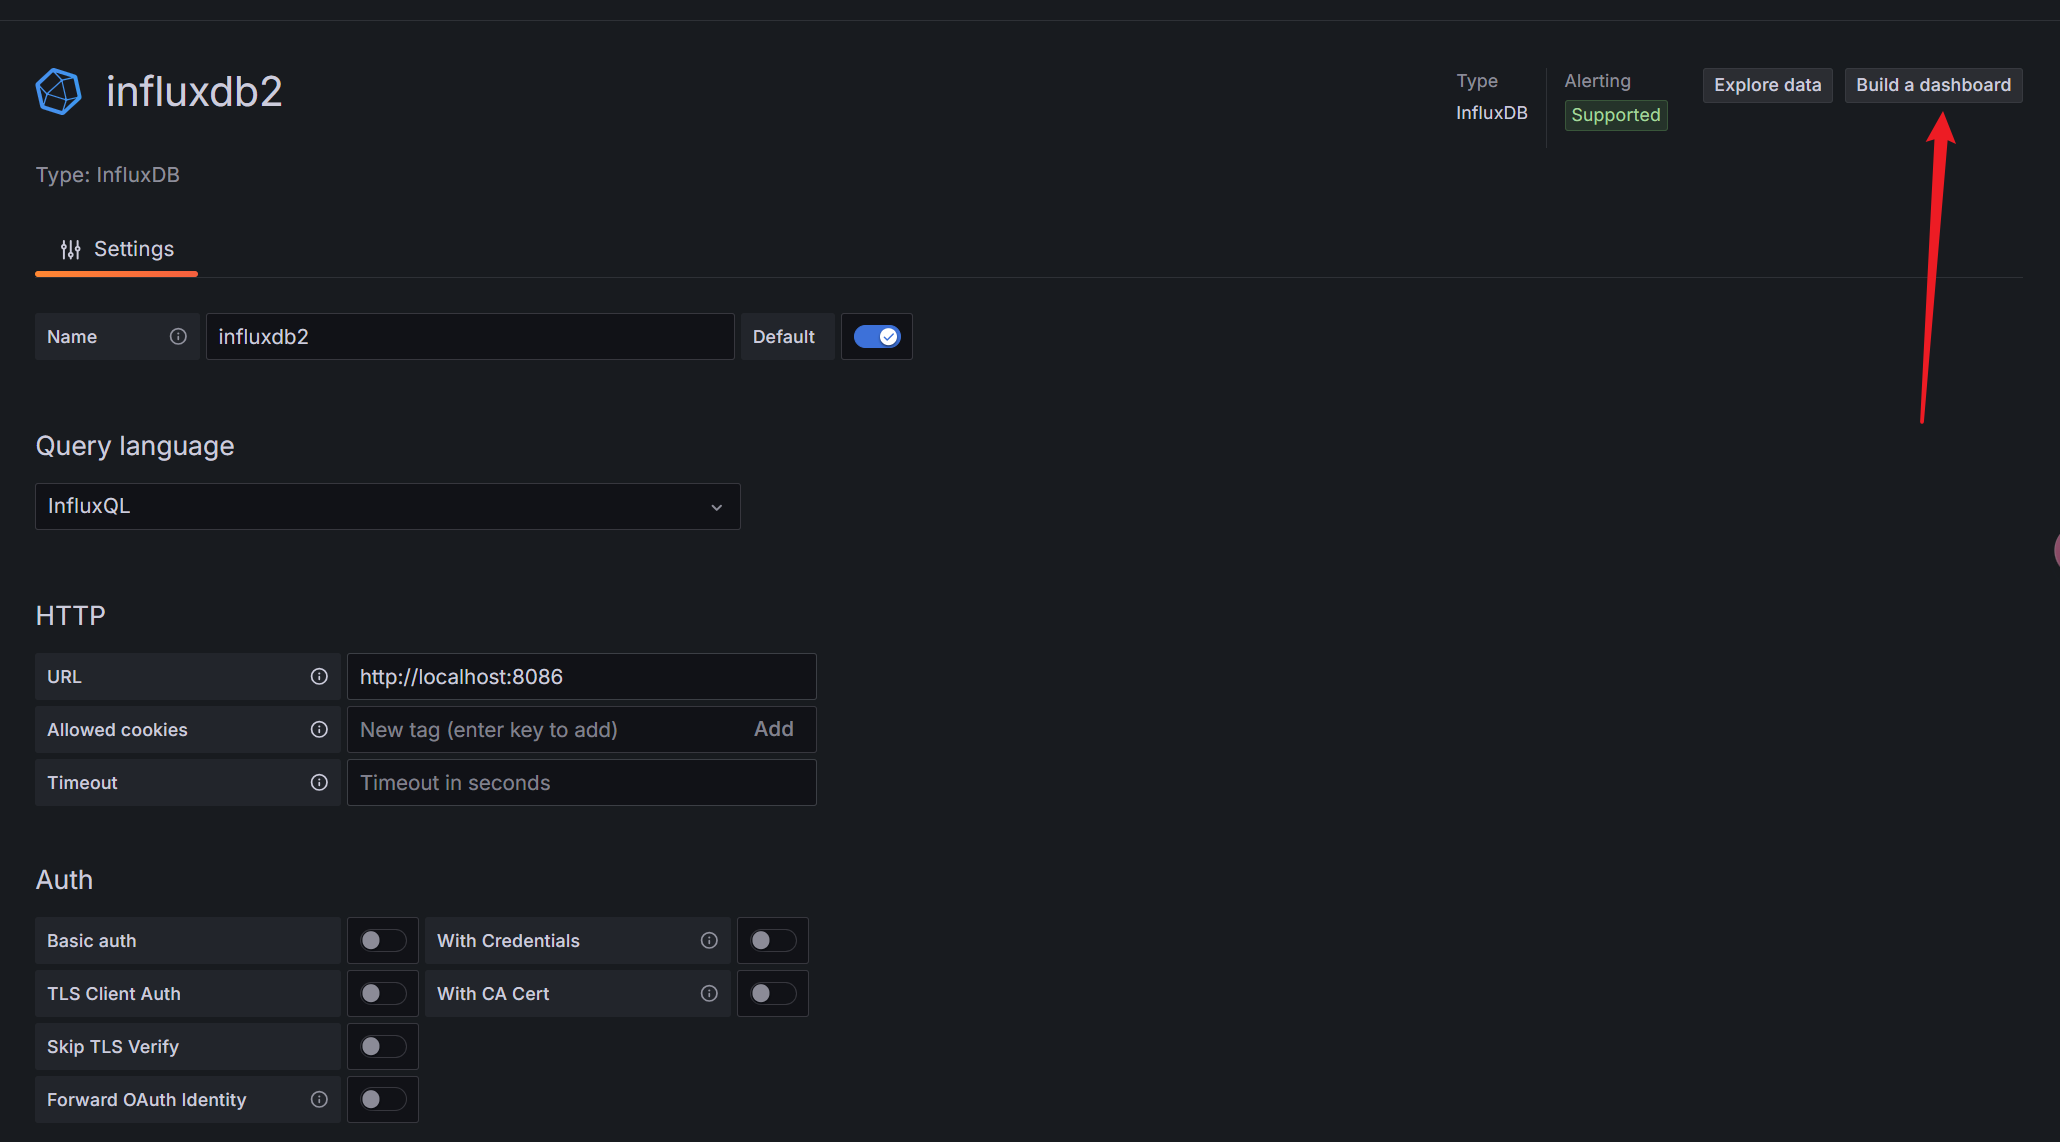The image size is (2060, 1142).
Task: Click the Allowed cookies label
Action: point(117,730)
